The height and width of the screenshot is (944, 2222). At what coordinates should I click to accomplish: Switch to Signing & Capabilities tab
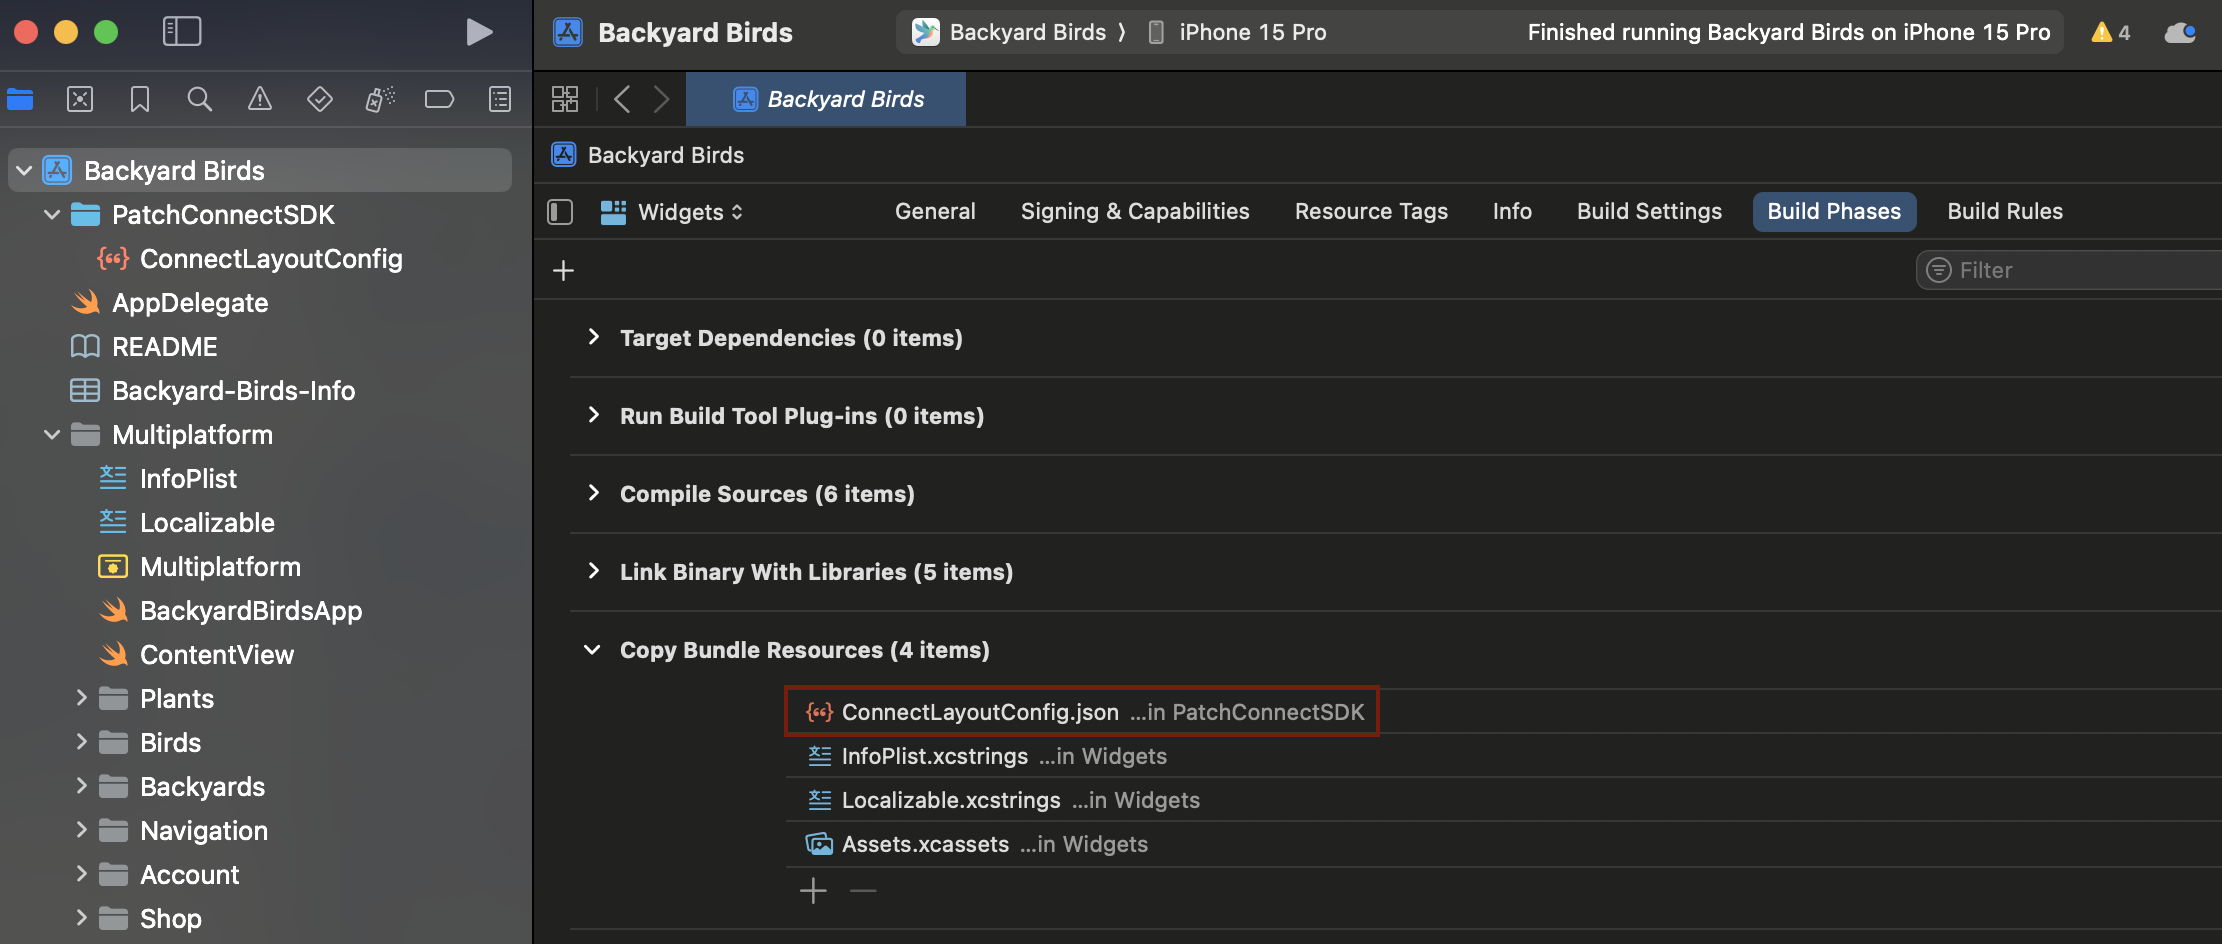pos(1135,212)
